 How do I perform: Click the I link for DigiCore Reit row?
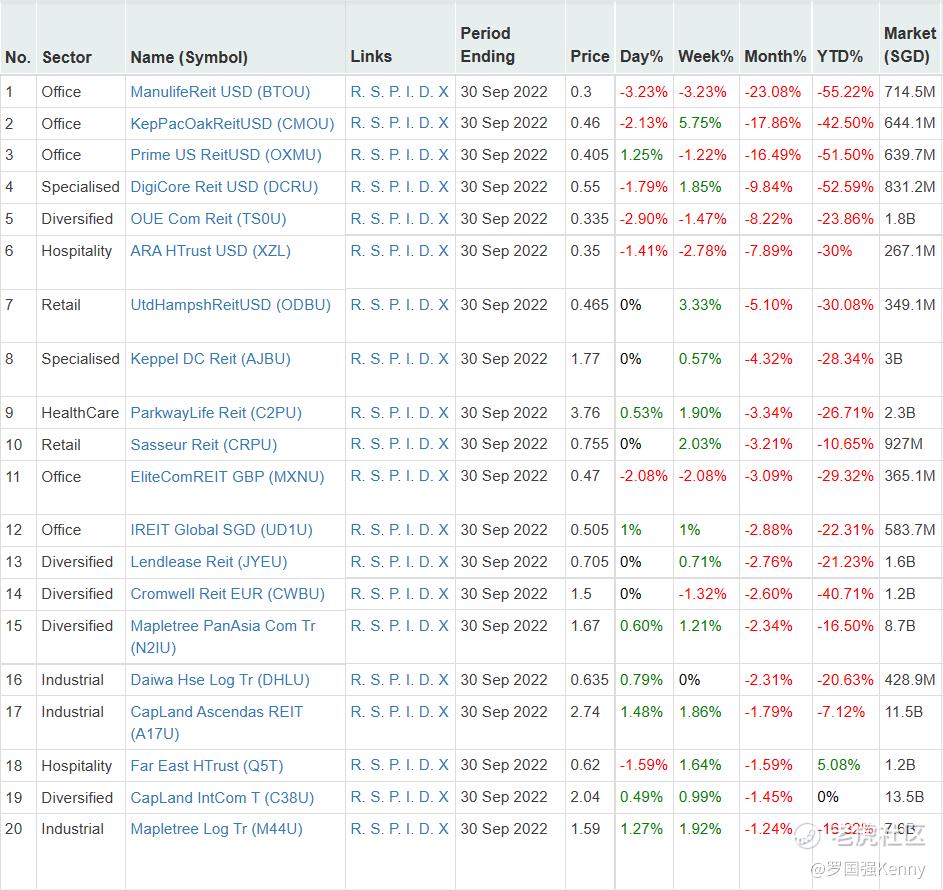pyautogui.click(x=410, y=187)
